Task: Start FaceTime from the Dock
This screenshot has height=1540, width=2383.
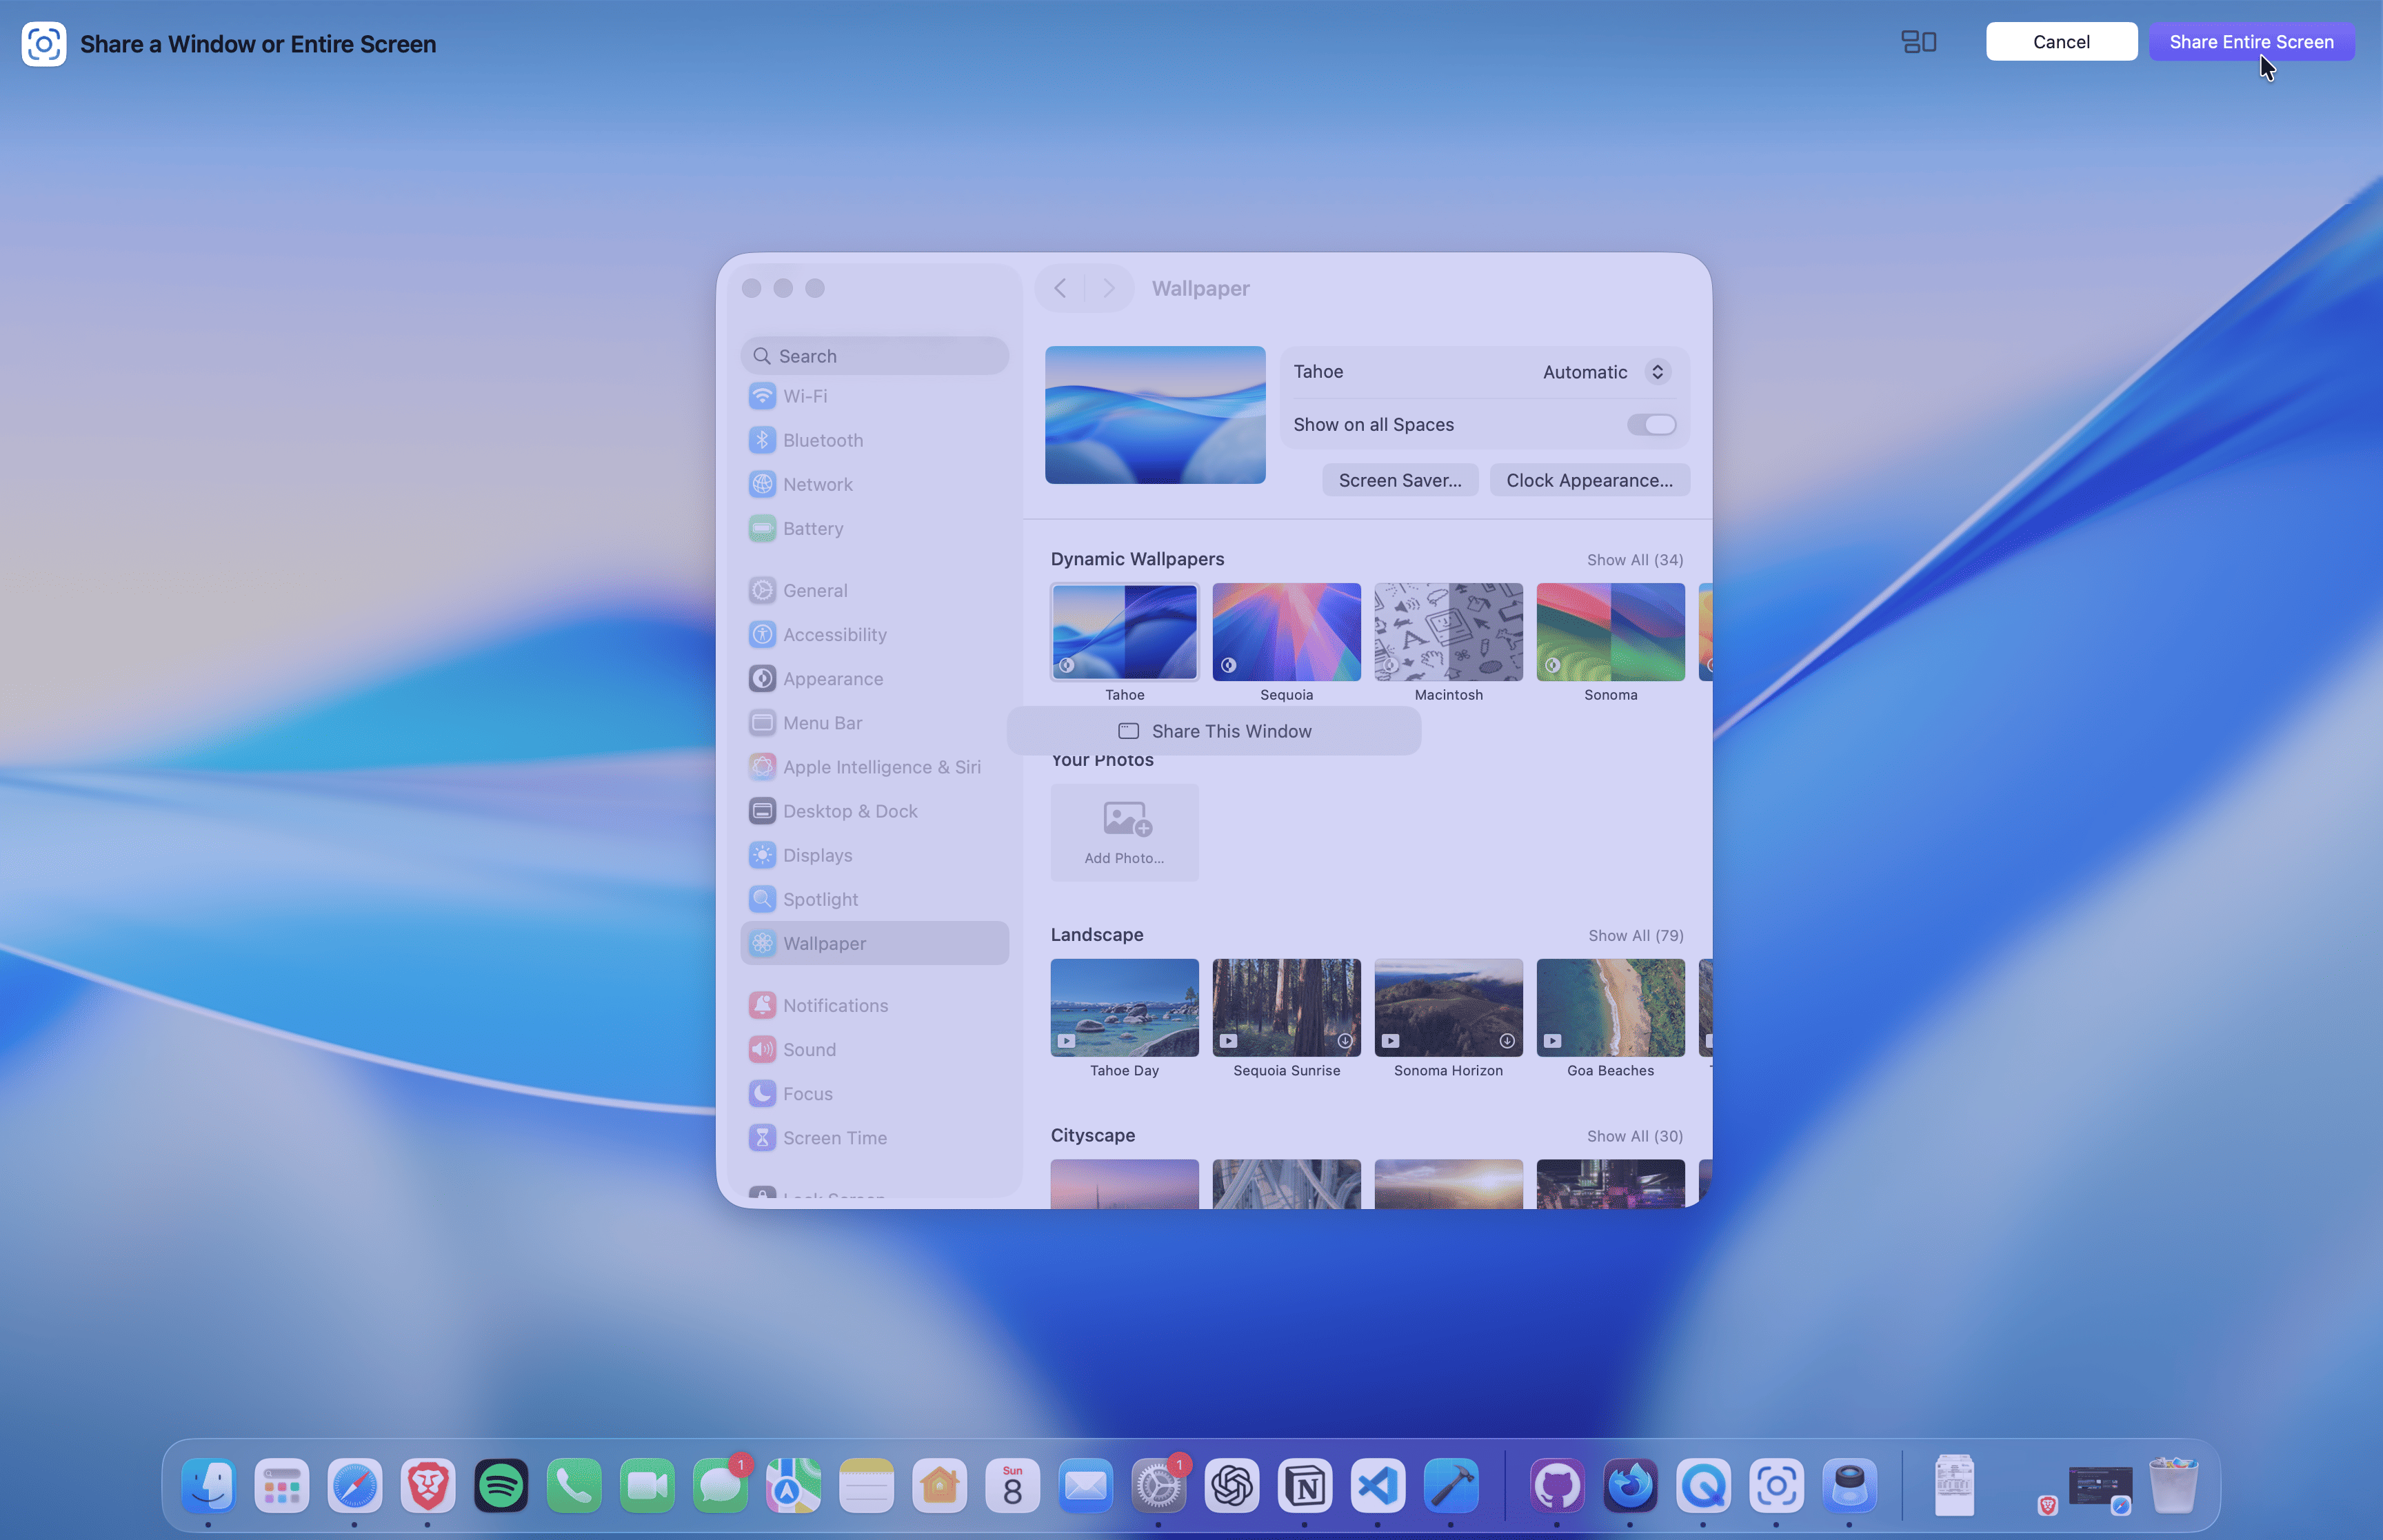Action: [x=646, y=1486]
